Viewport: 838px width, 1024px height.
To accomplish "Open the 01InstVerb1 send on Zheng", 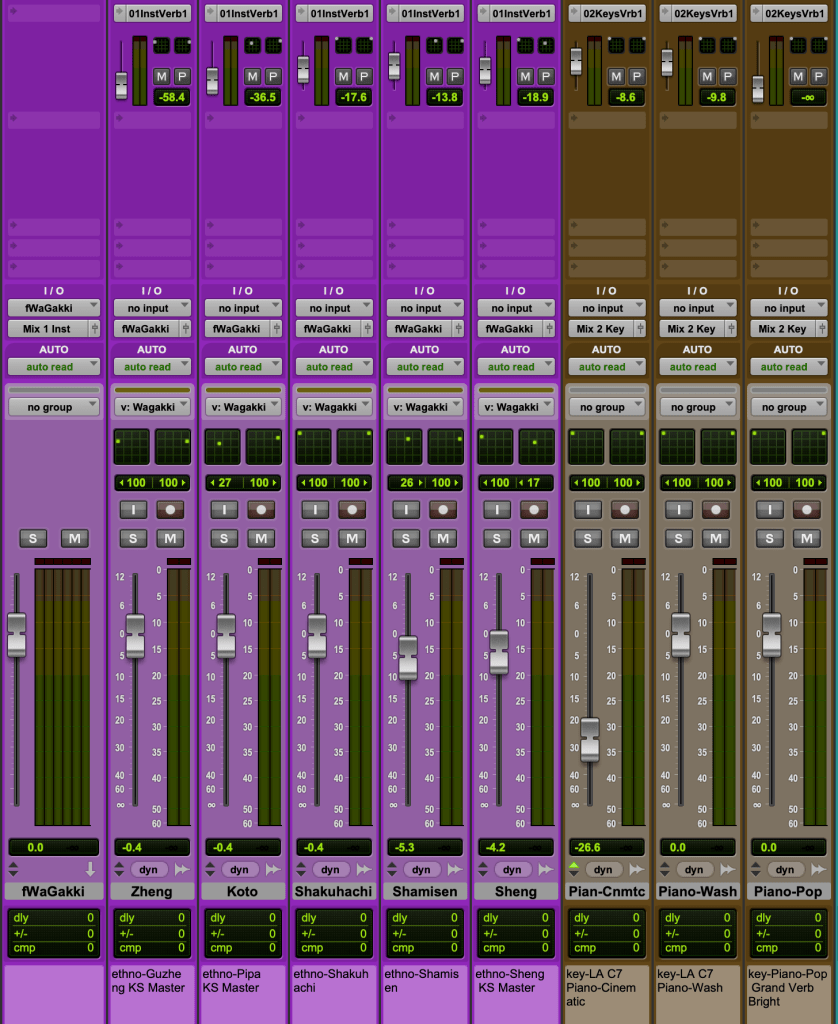I will (152, 14).
